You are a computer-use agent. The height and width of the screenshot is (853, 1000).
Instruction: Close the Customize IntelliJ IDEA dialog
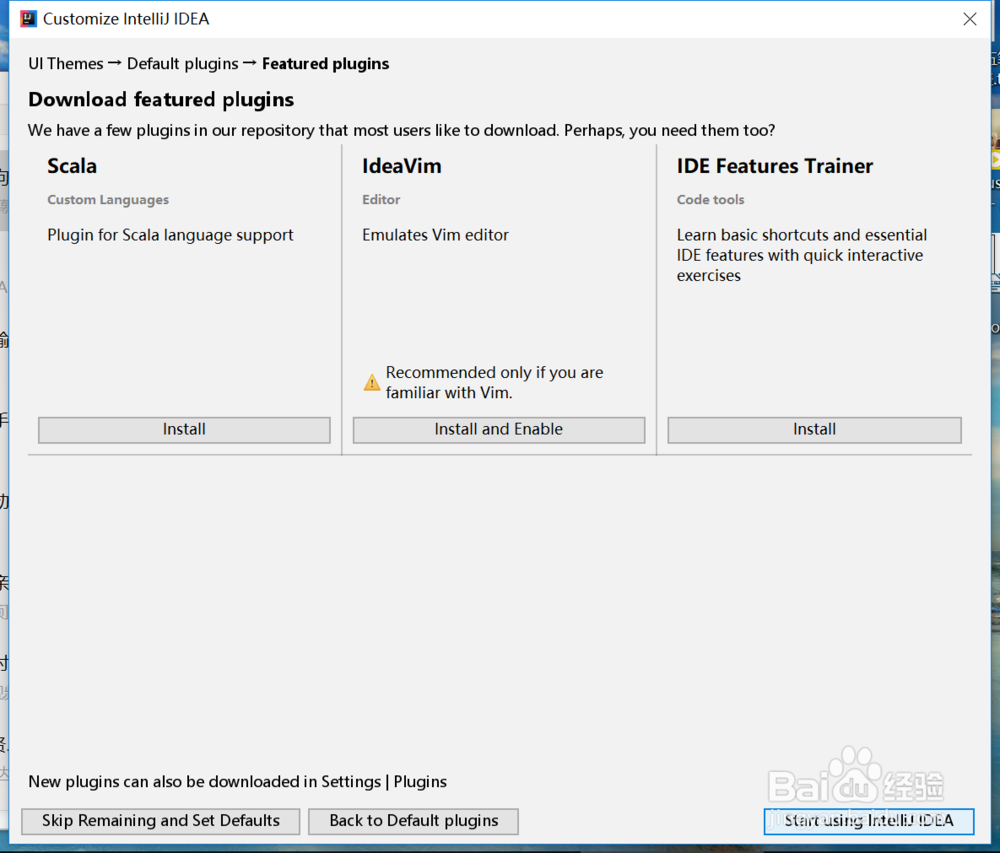click(x=969, y=19)
